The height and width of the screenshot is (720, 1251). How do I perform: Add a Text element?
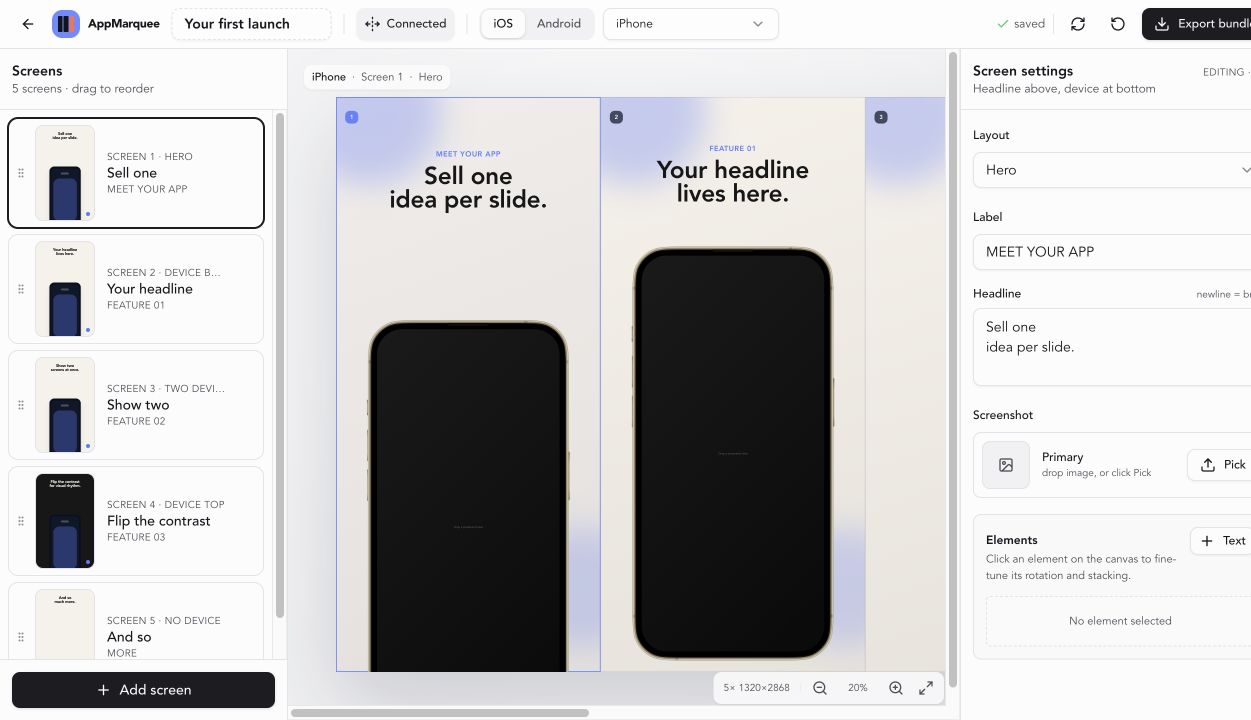click(1223, 541)
